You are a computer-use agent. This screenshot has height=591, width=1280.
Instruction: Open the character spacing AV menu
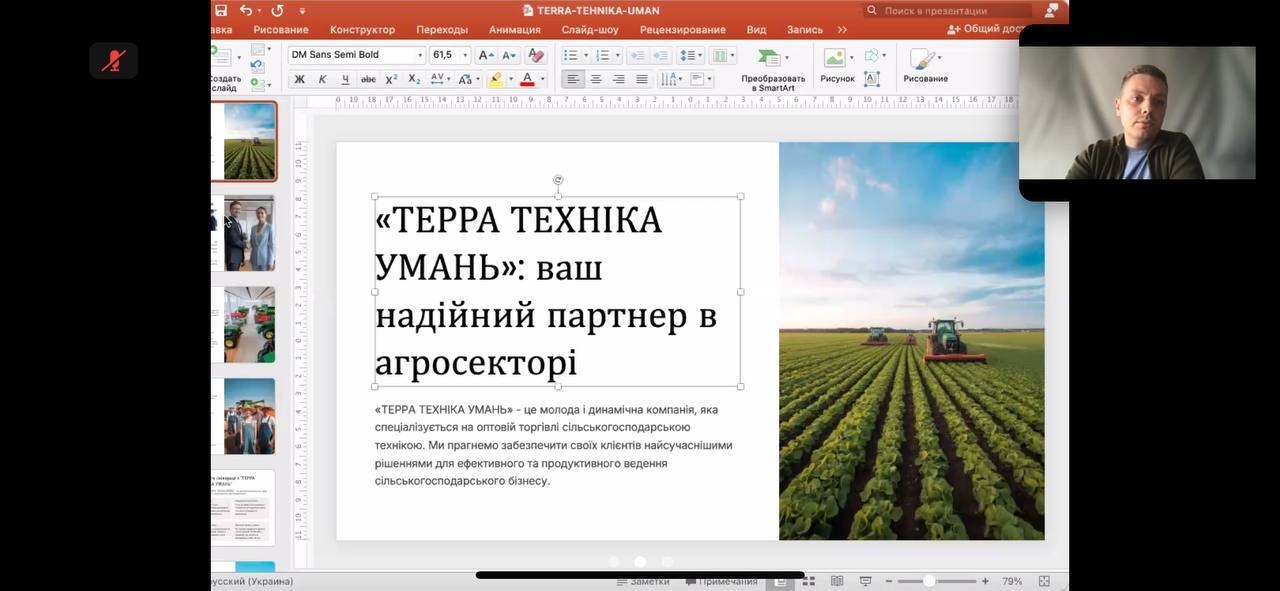coord(440,79)
